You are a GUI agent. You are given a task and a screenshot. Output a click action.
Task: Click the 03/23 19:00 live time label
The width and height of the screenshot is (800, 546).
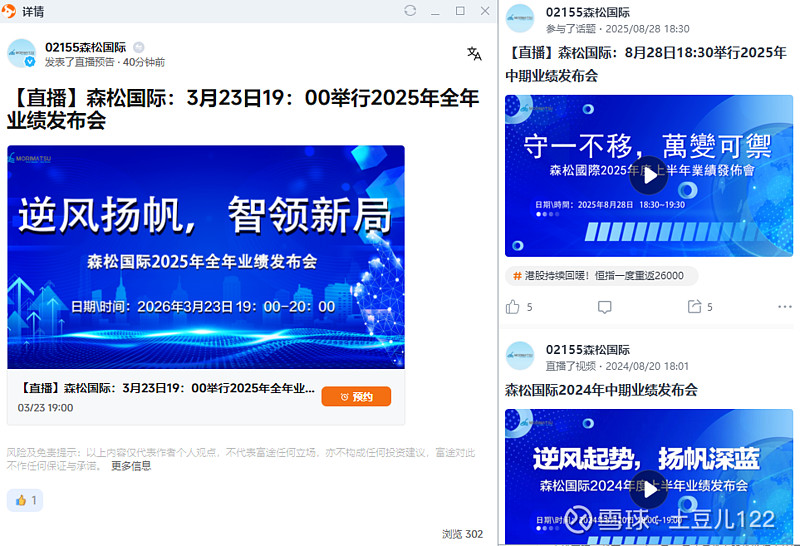[45, 408]
